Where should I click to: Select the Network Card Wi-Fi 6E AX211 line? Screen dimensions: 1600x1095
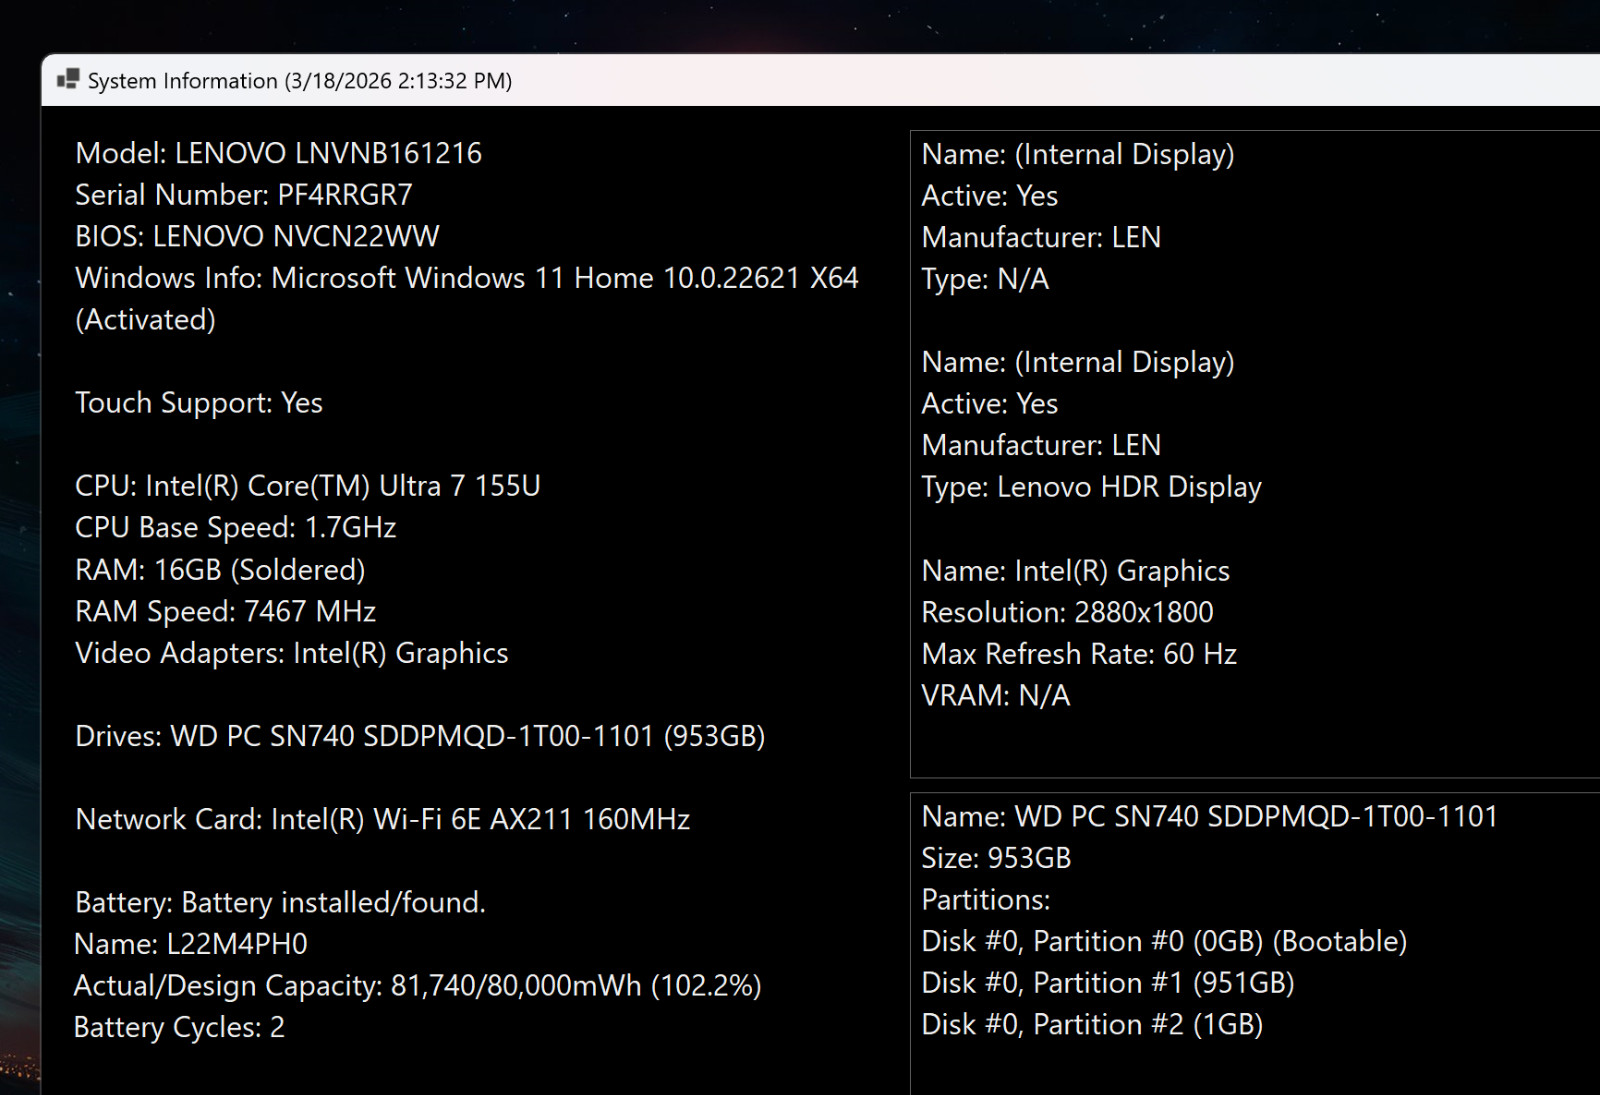[x=383, y=819]
